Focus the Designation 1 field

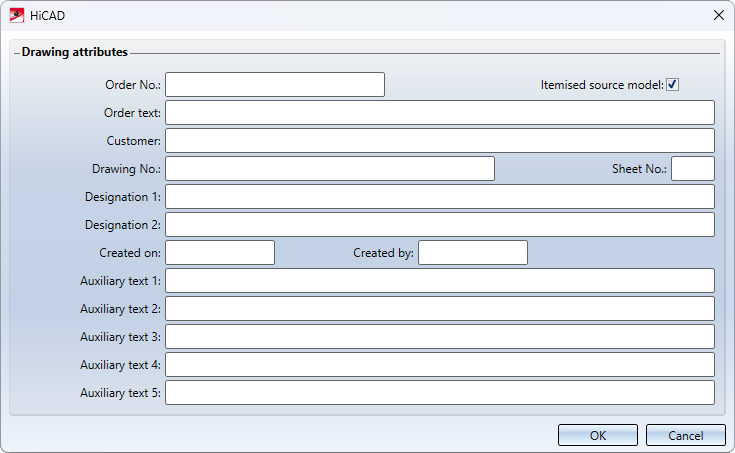pyautogui.click(x=440, y=196)
